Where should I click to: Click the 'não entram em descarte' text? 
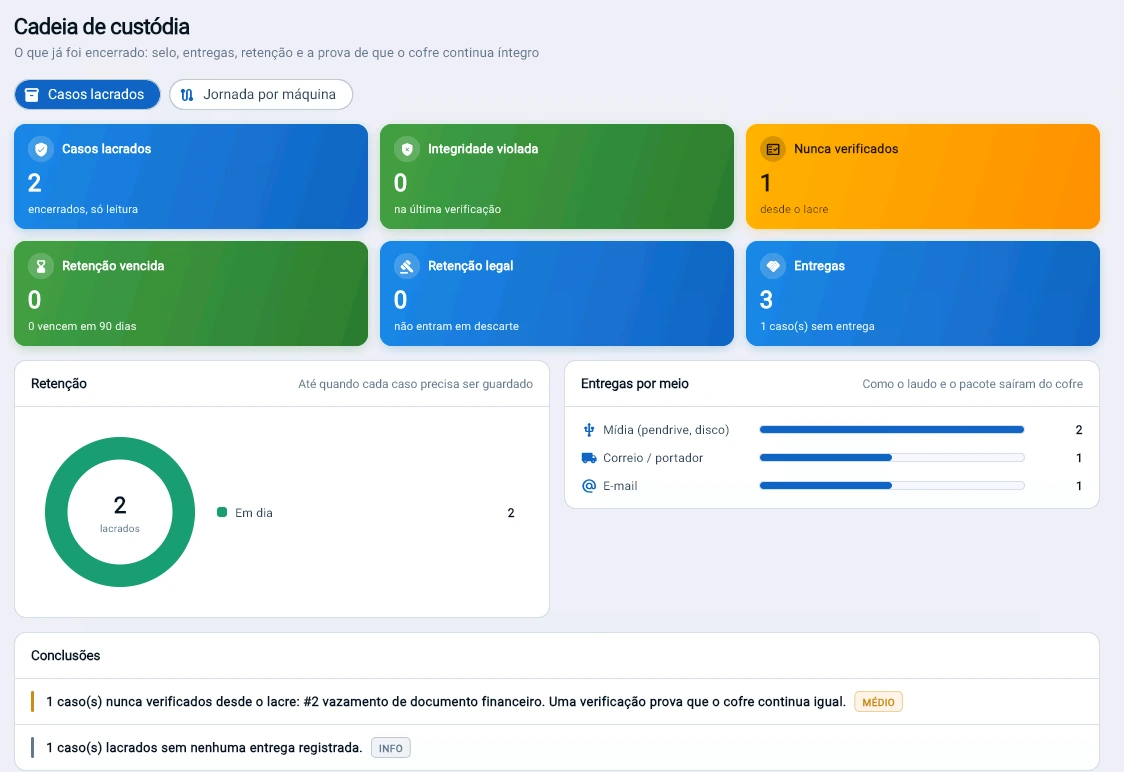[x=457, y=326]
